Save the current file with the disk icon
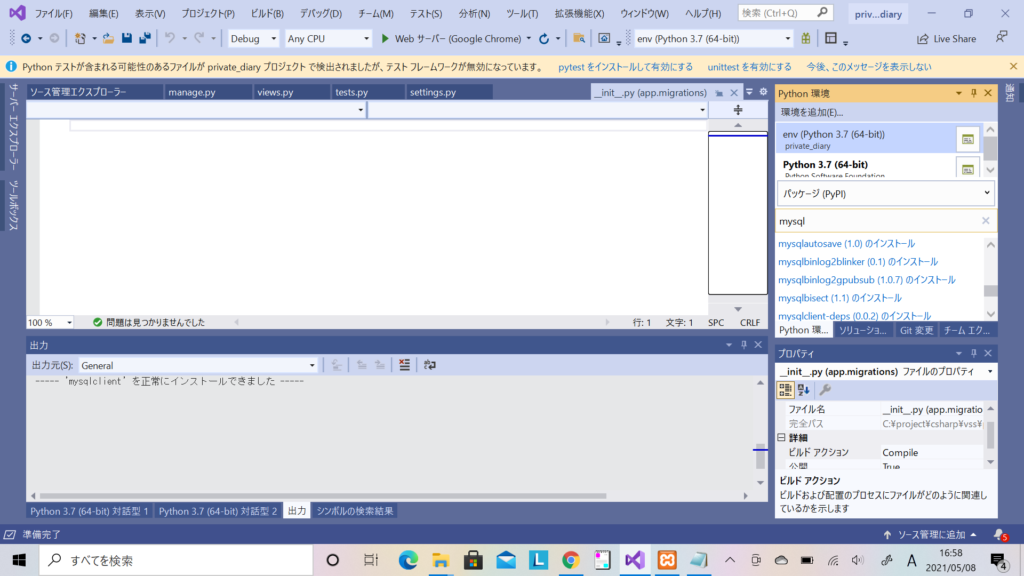 pyautogui.click(x=127, y=39)
